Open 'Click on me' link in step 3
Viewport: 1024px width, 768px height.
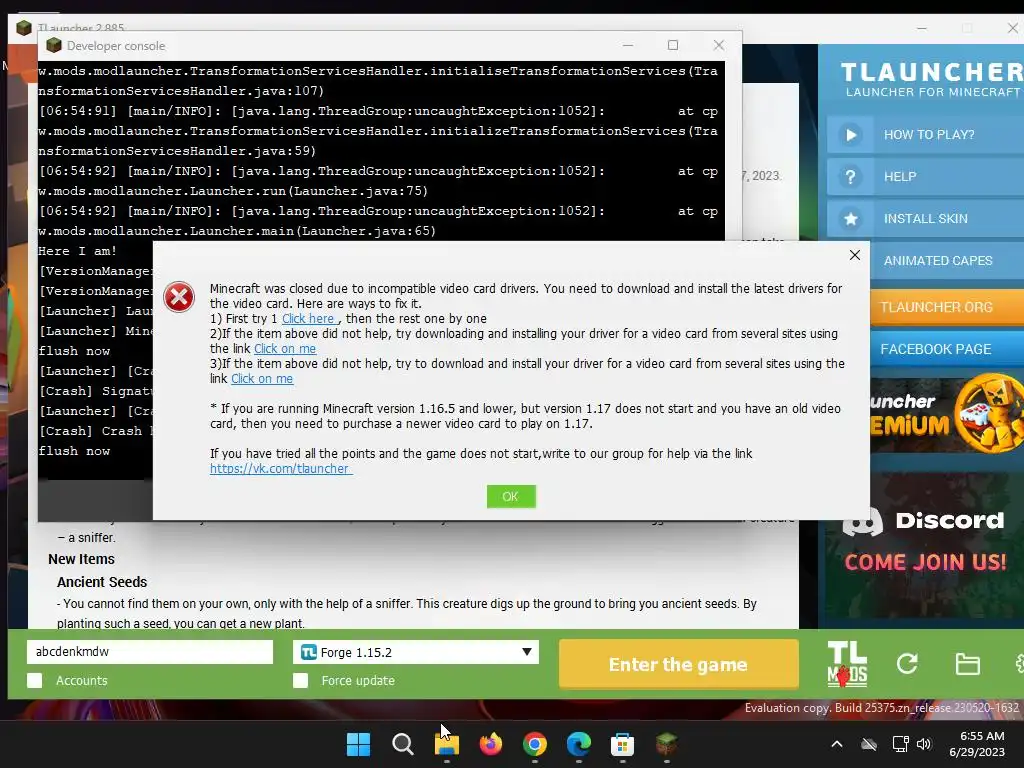(x=262, y=379)
